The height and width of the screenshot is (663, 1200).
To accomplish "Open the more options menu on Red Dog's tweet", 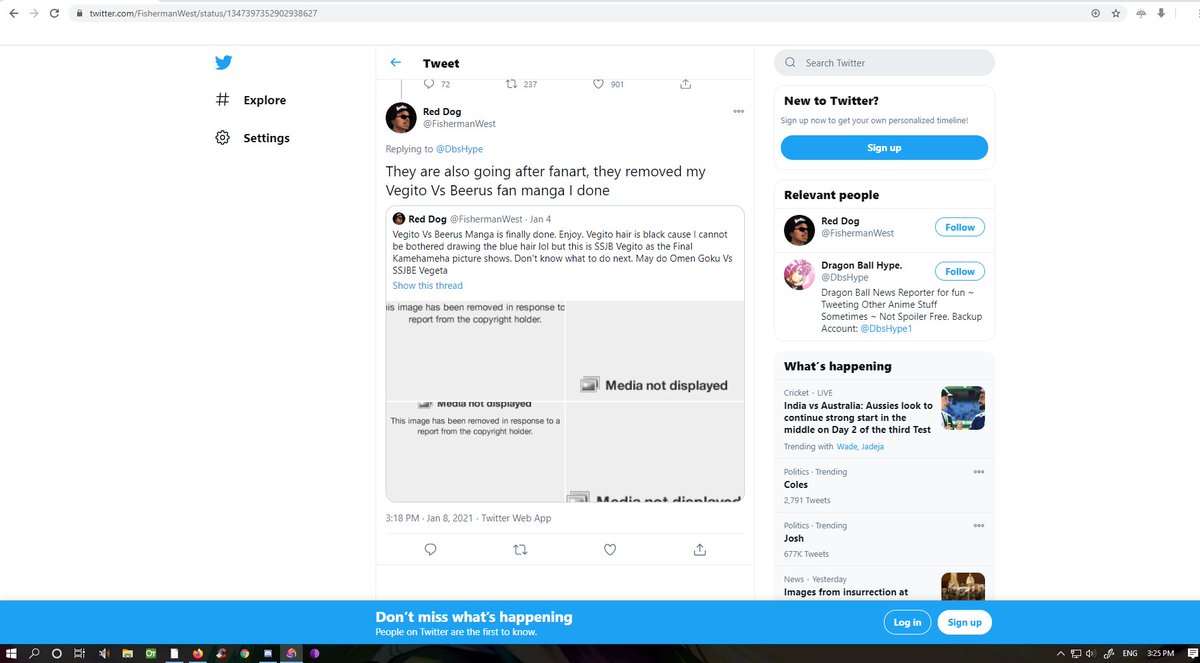I will pos(738,111).
